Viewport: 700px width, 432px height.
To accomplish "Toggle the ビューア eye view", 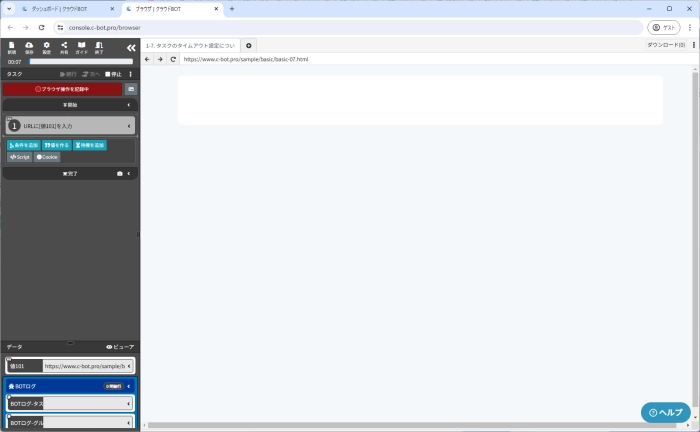I will pyautogui.click(x=119, y=347).
